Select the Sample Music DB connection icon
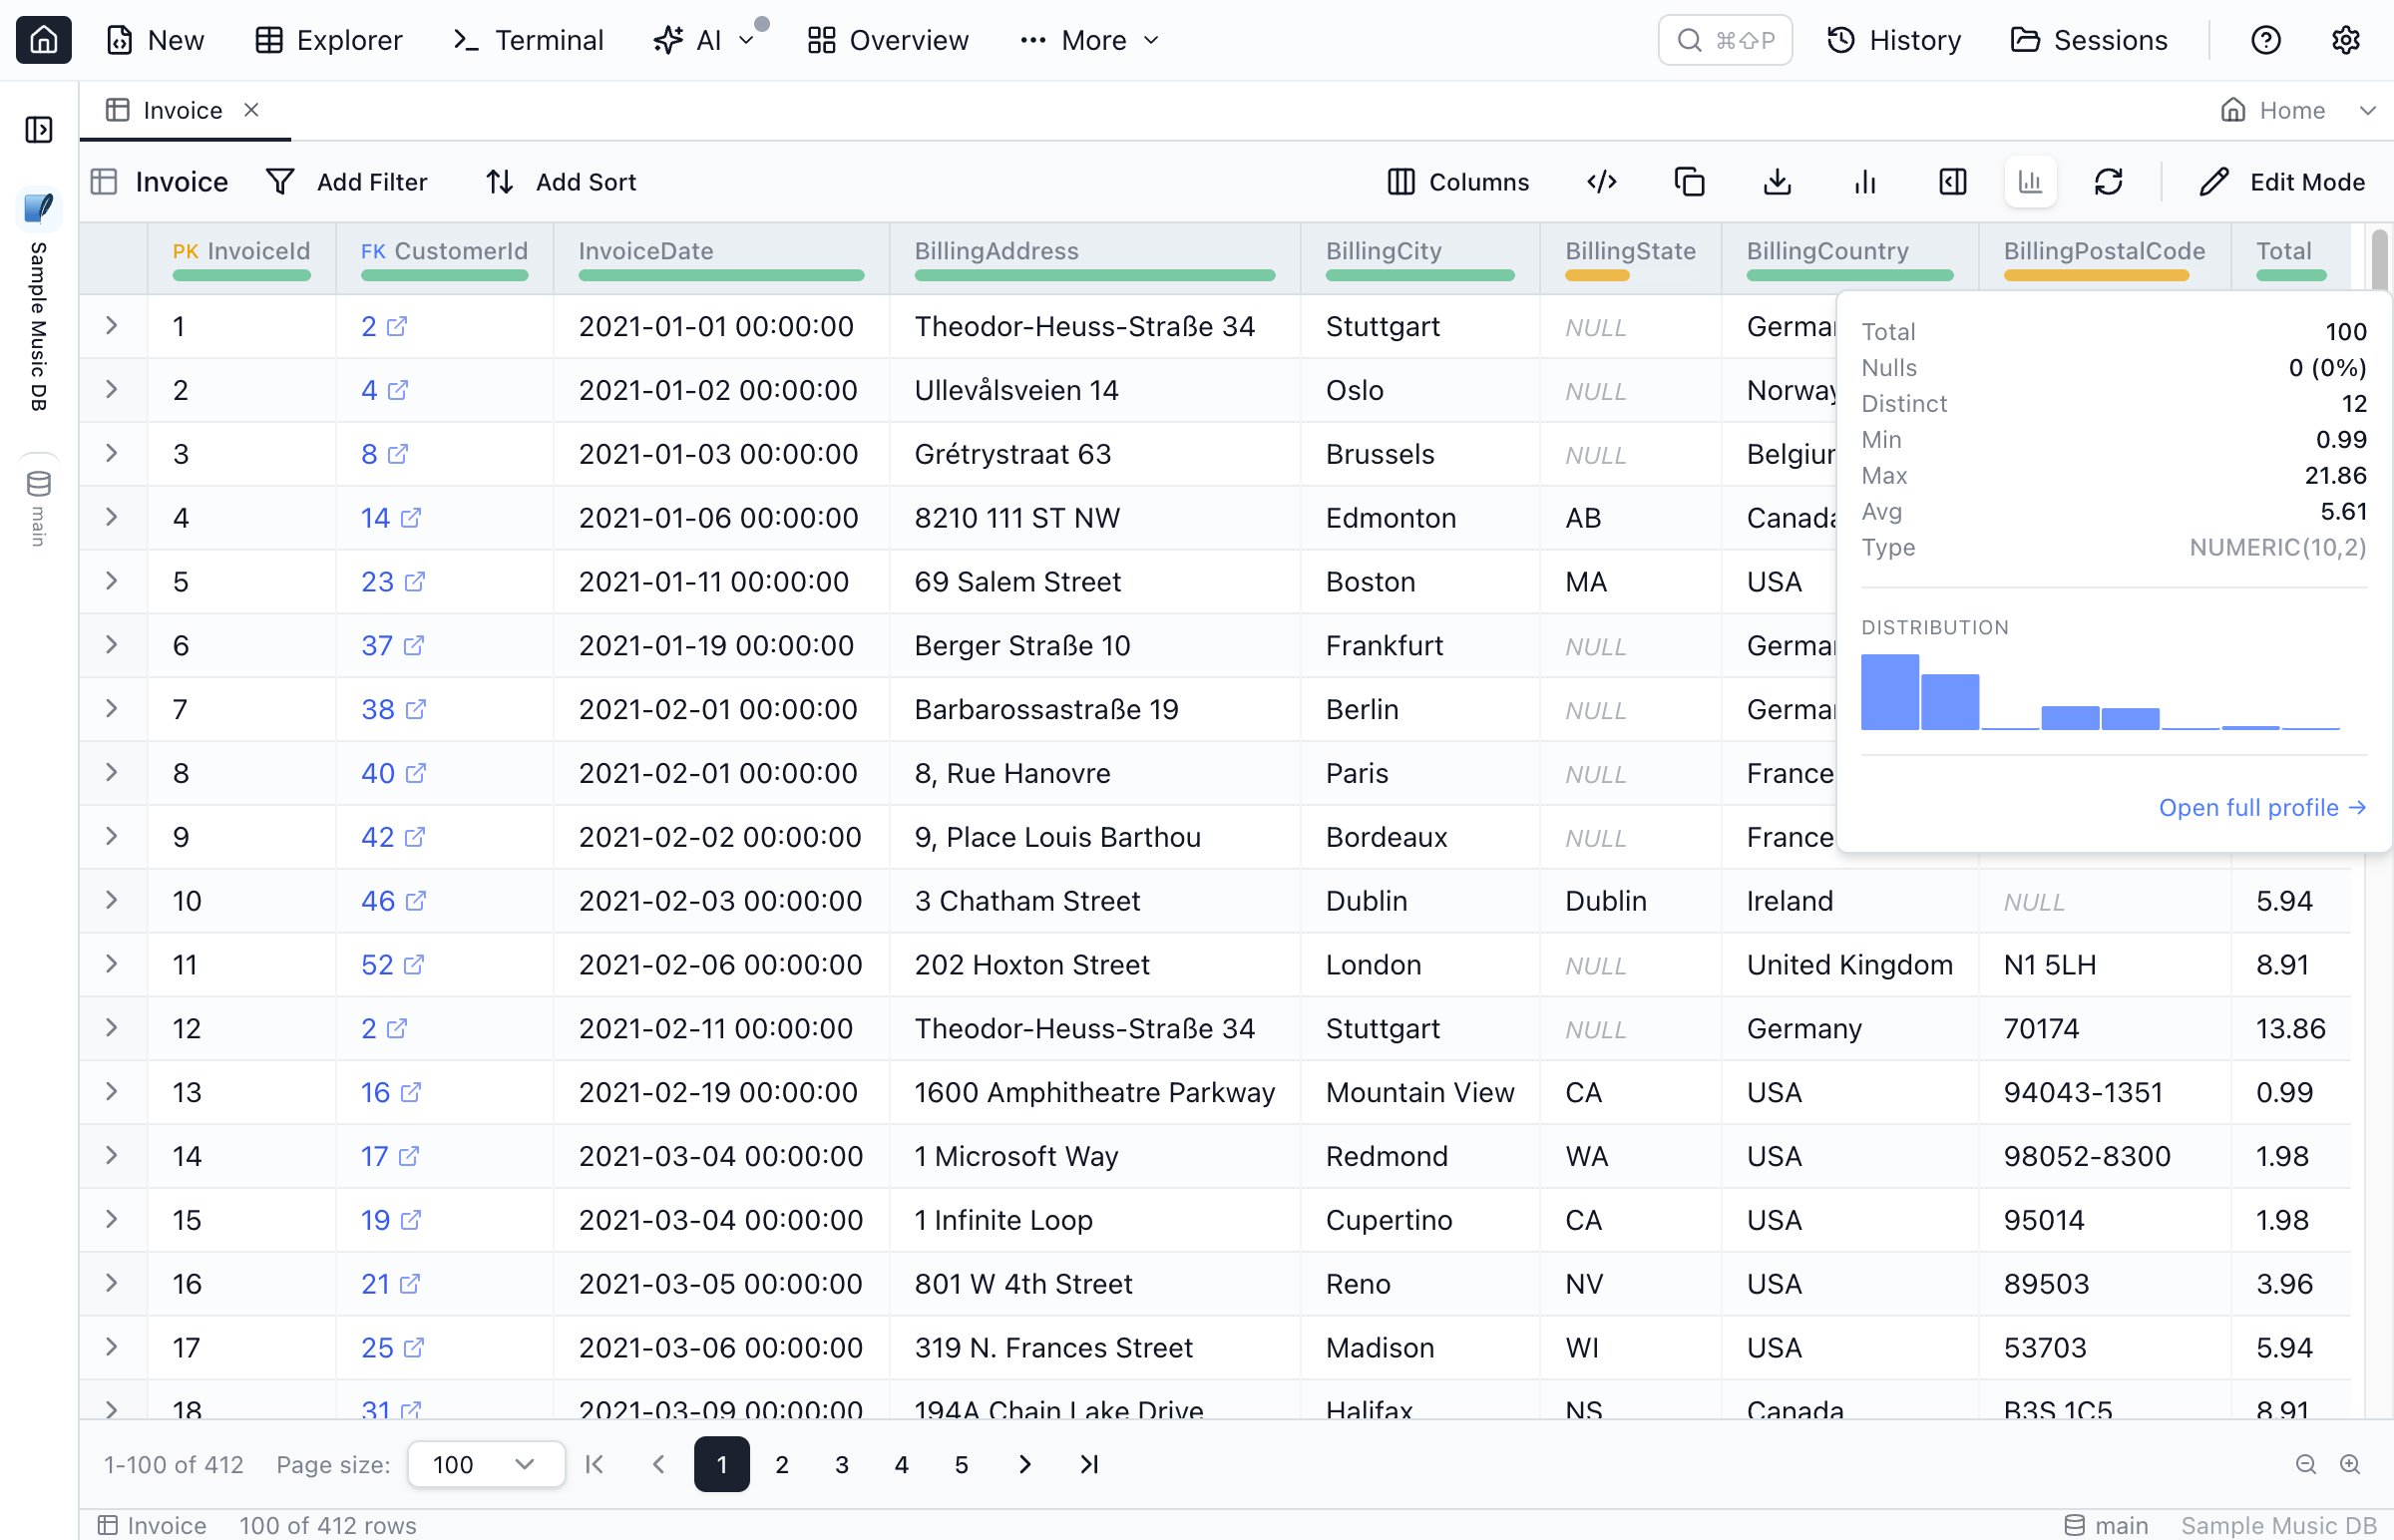This screenshot has width=2394, height=1540. (x=39, y=208)
